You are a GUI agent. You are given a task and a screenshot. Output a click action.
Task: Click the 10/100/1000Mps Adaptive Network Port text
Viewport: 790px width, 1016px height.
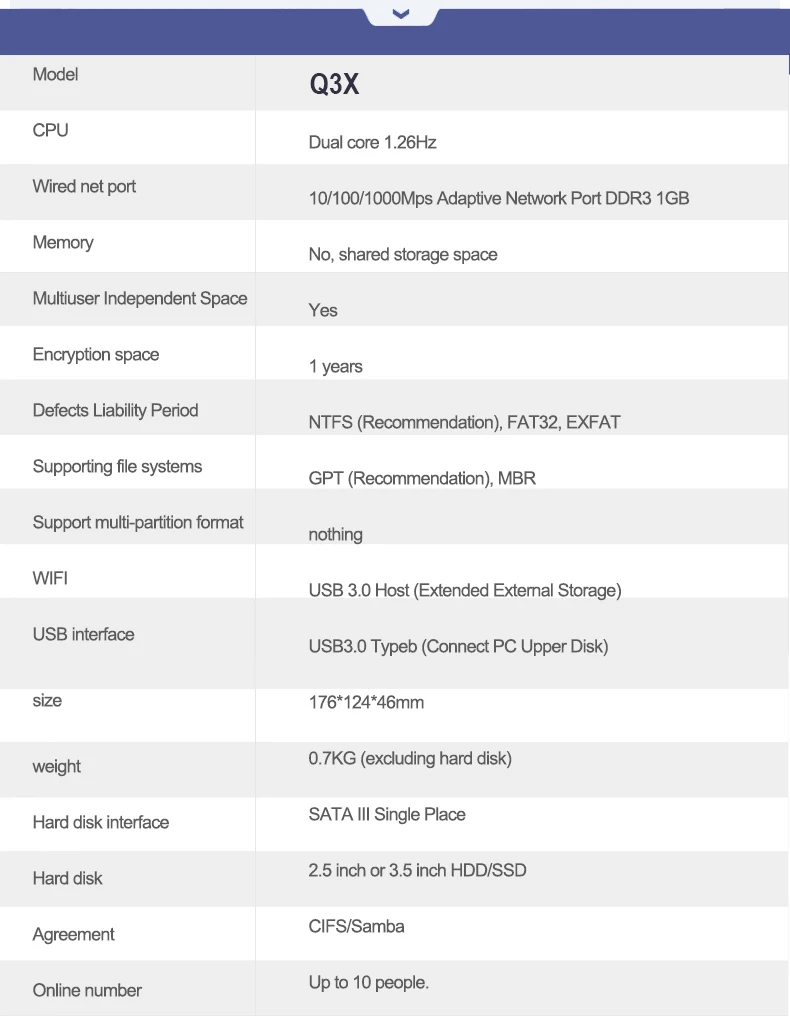pos(498,199)
